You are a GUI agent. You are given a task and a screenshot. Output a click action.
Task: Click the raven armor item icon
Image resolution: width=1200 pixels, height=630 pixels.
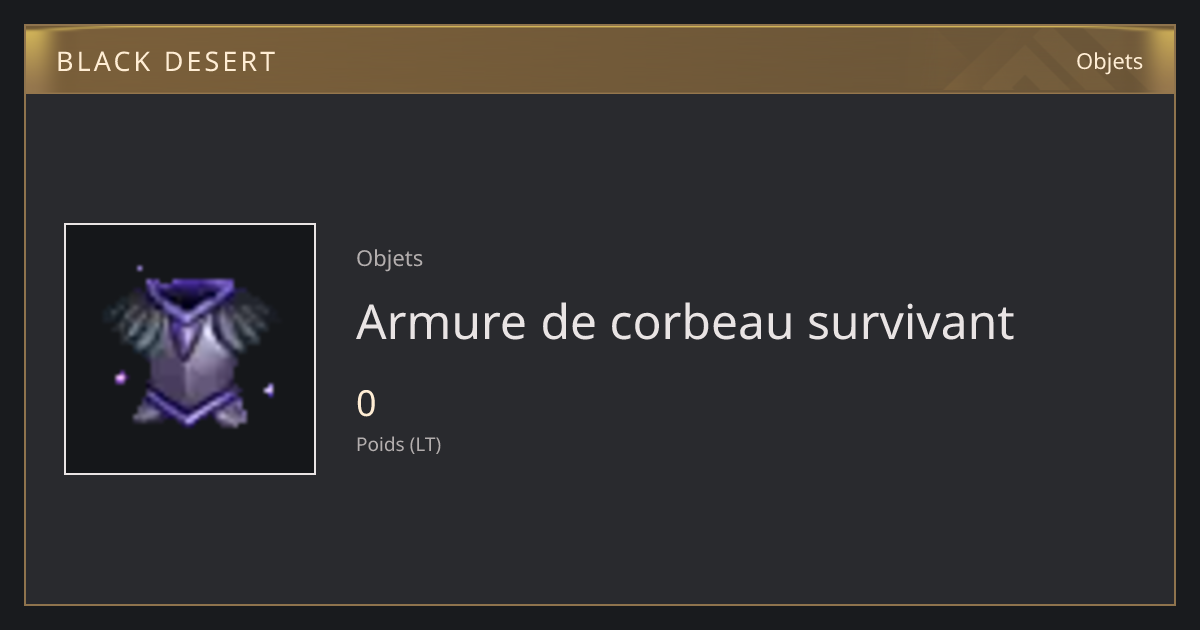pos(190,349)
